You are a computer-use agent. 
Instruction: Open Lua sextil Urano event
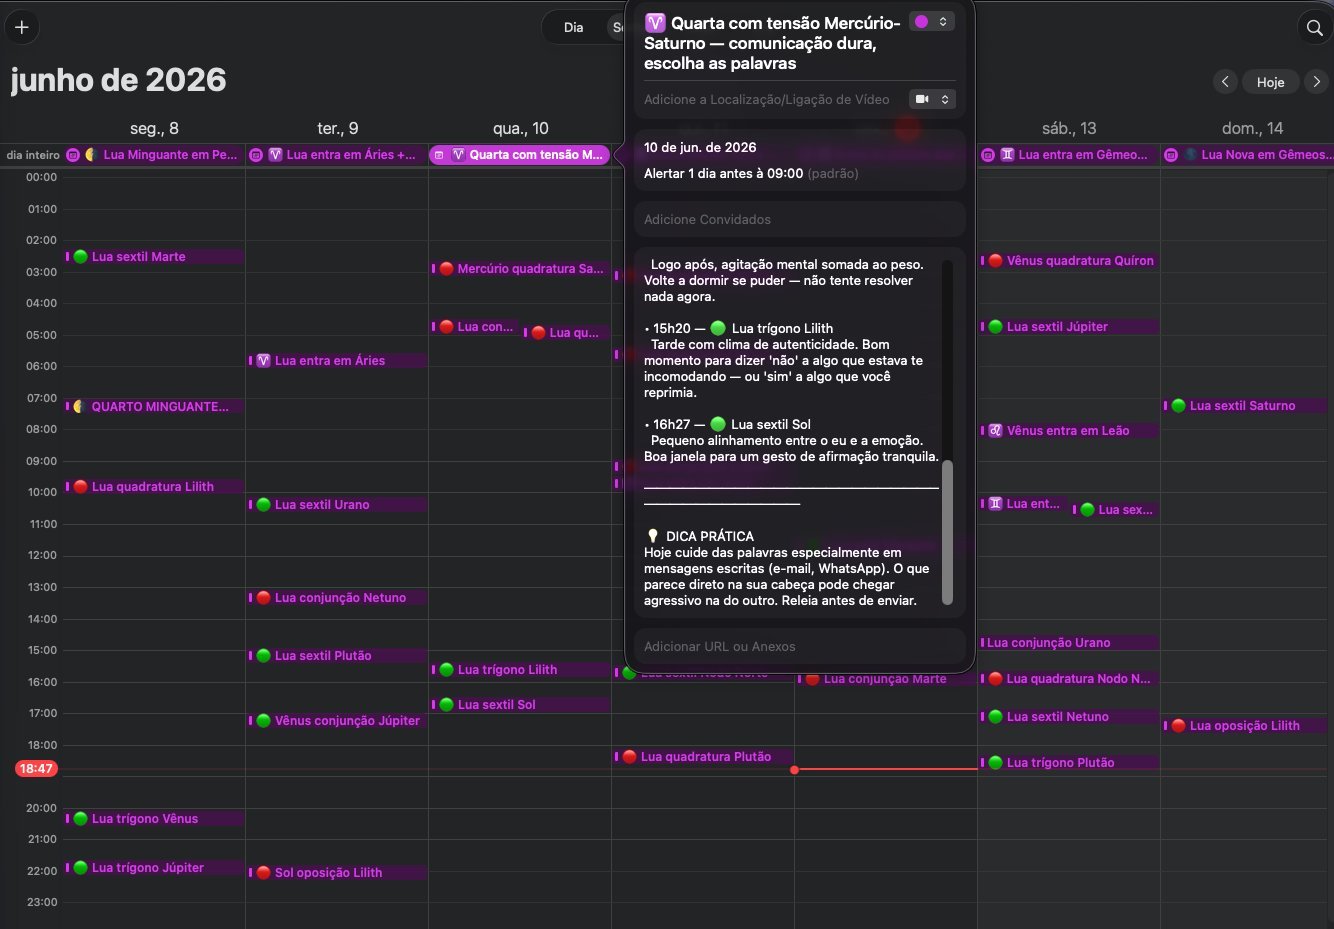point(338,505)
